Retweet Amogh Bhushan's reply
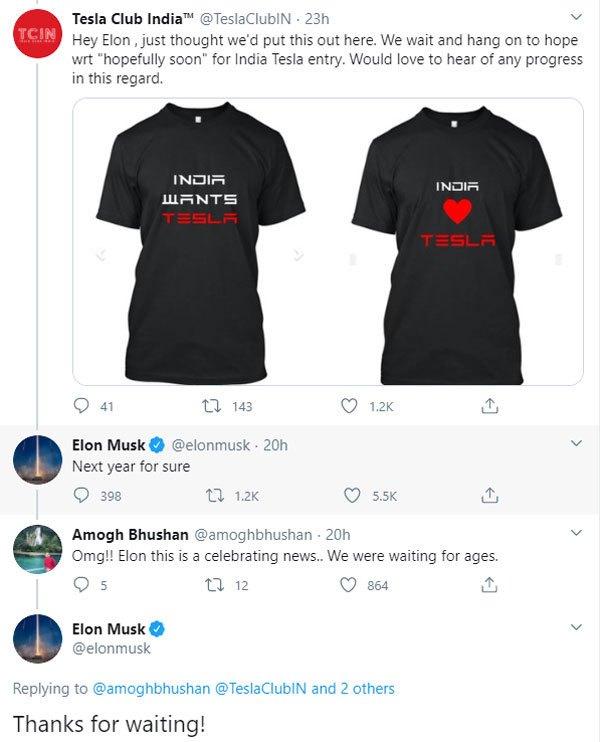This screenshot has height=742, width=600. pos(213,585)
